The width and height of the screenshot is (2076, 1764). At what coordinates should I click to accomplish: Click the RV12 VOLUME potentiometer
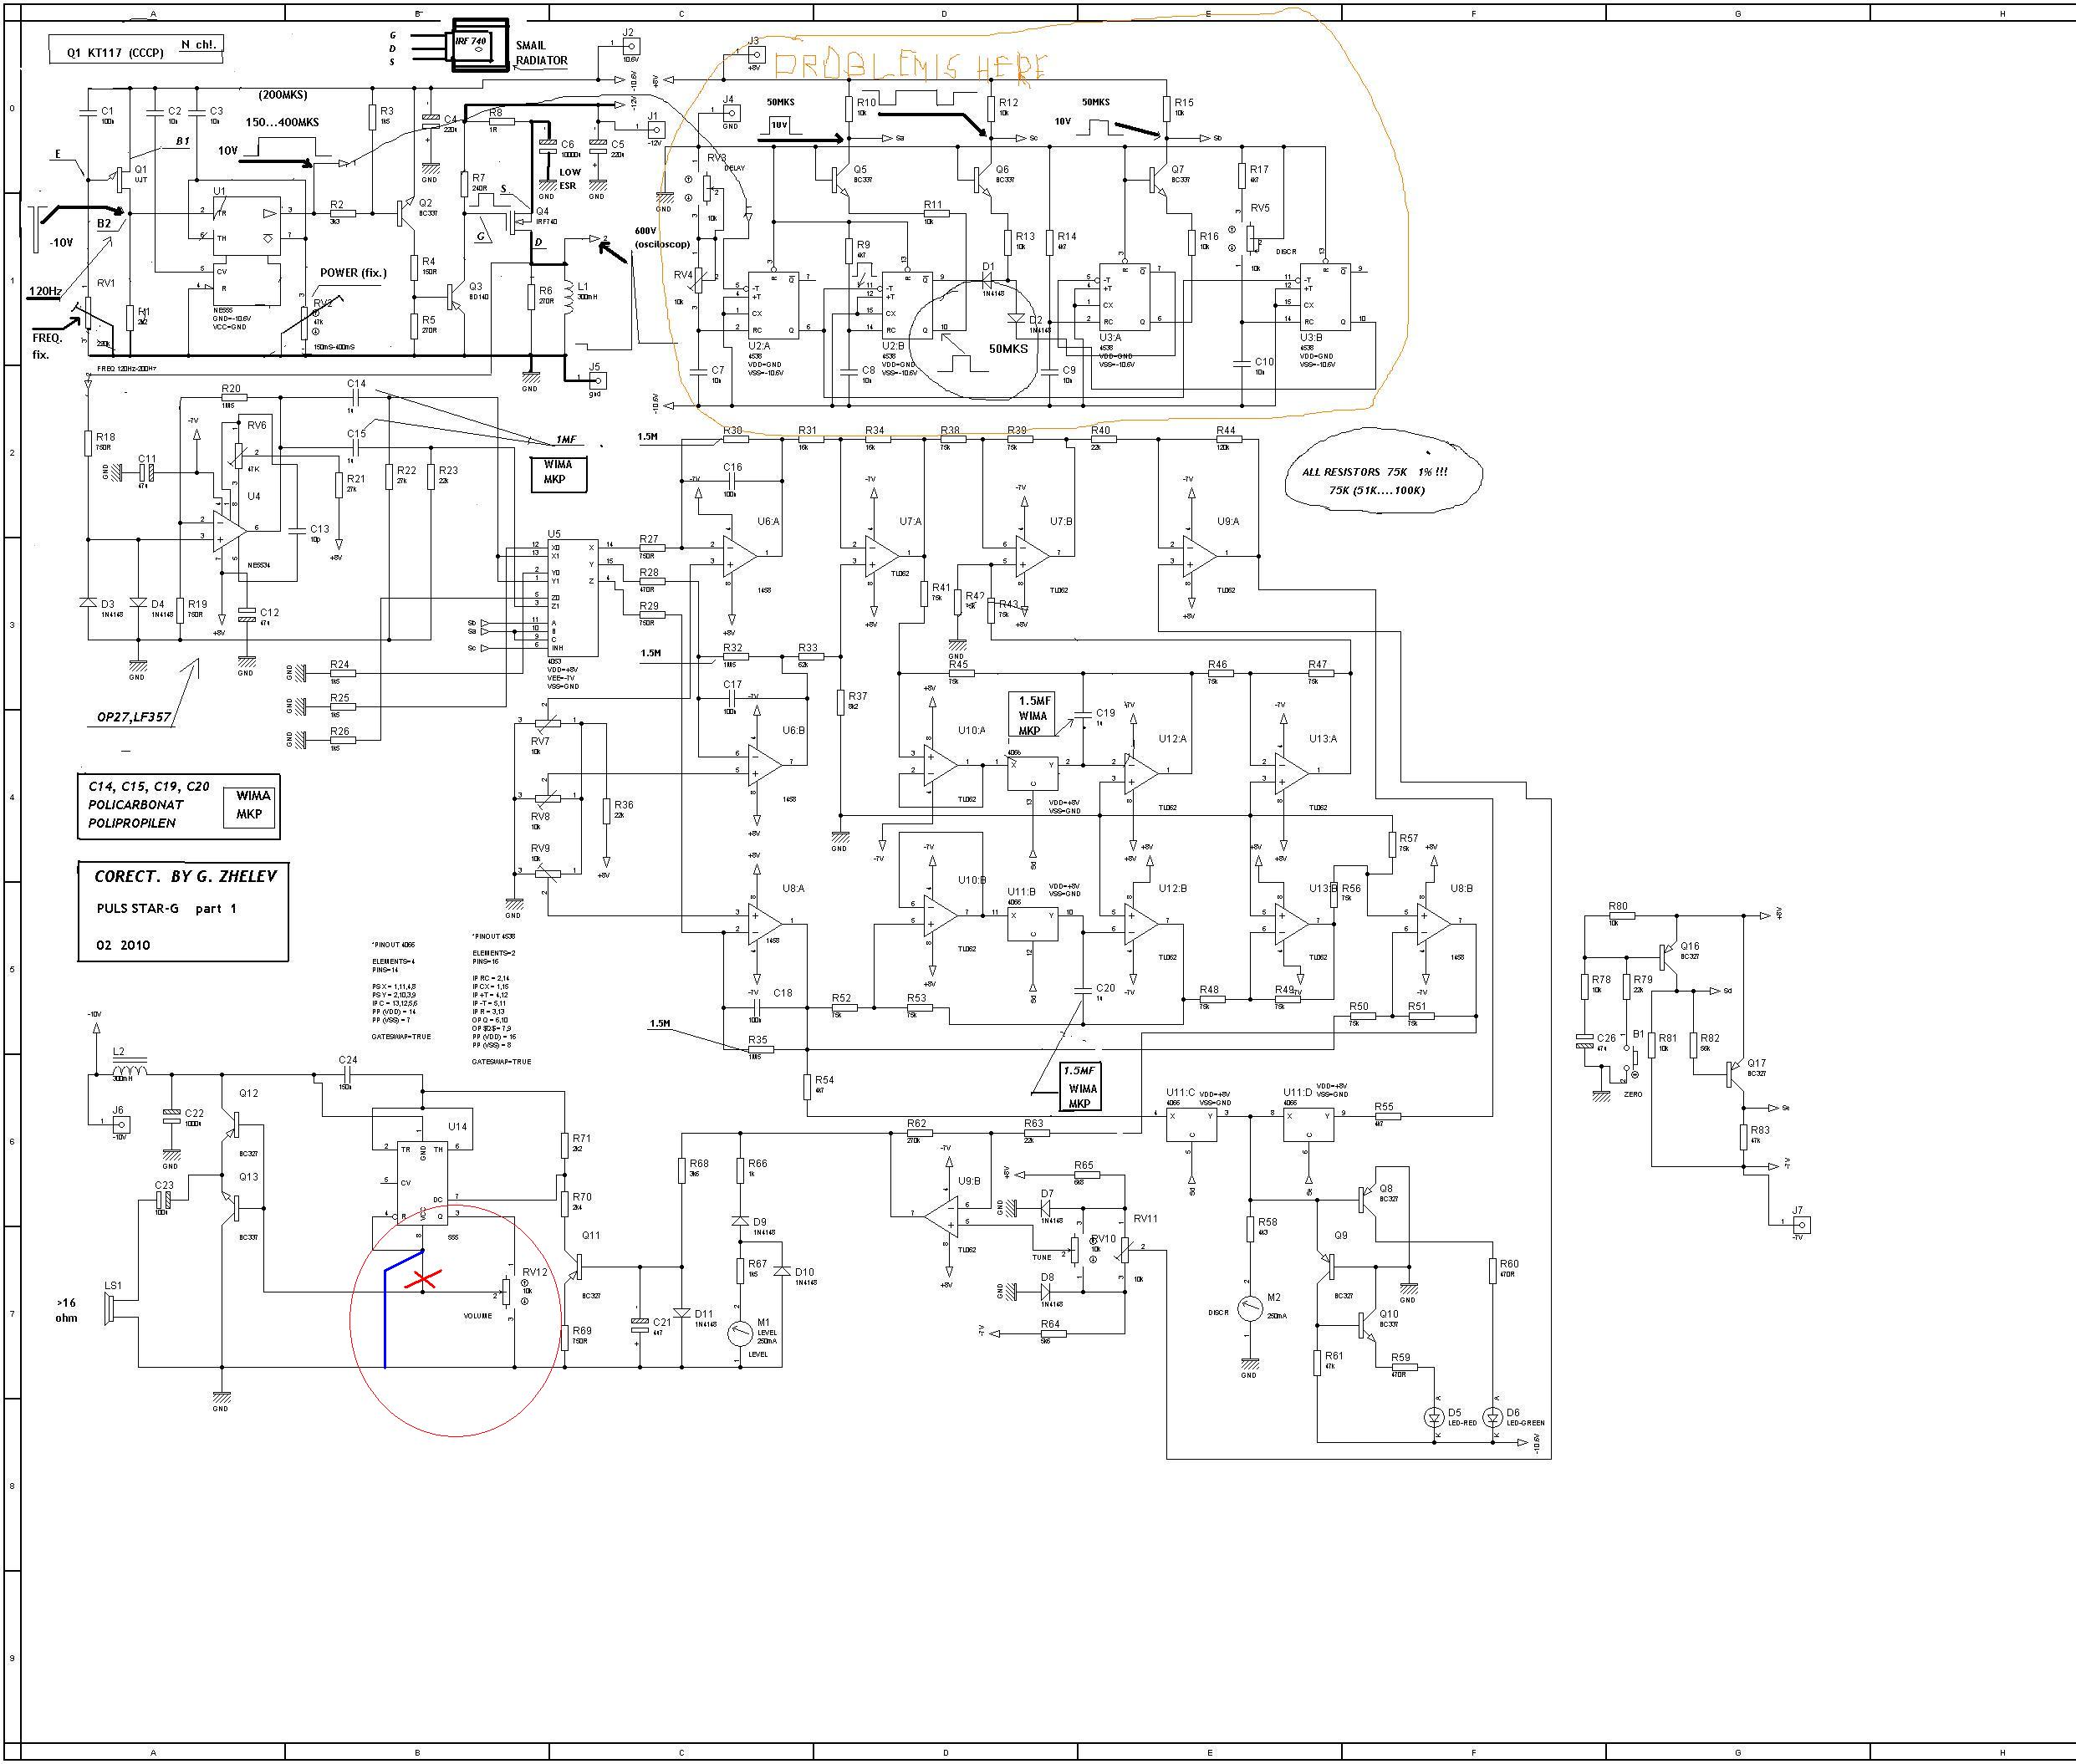click(506, 1292)
